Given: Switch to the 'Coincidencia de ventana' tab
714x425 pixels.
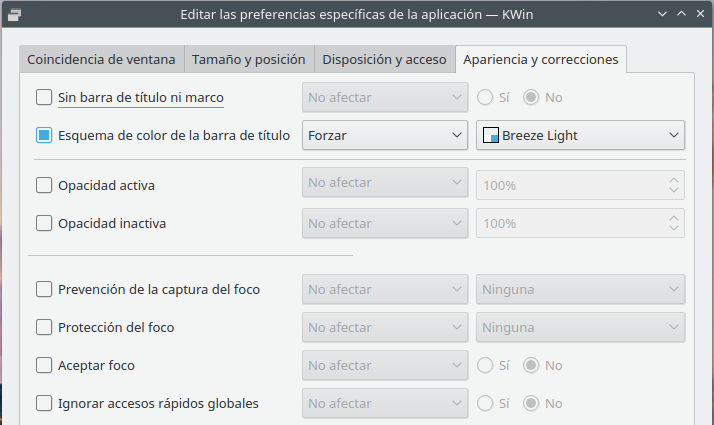Looking at the screenshot, I should [x=102, y=59].
